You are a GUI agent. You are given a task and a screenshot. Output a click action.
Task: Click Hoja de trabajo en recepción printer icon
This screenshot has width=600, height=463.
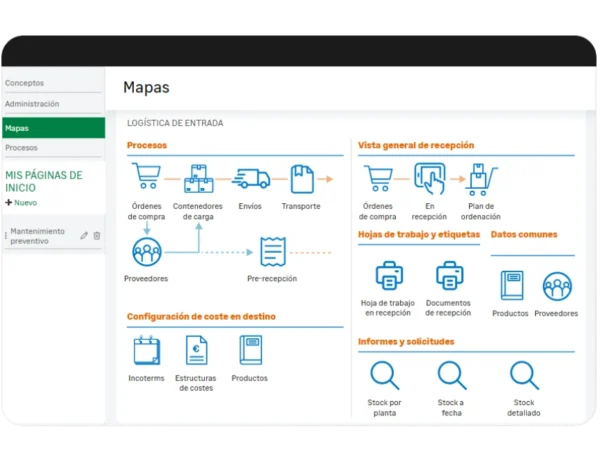click(389, 276)
